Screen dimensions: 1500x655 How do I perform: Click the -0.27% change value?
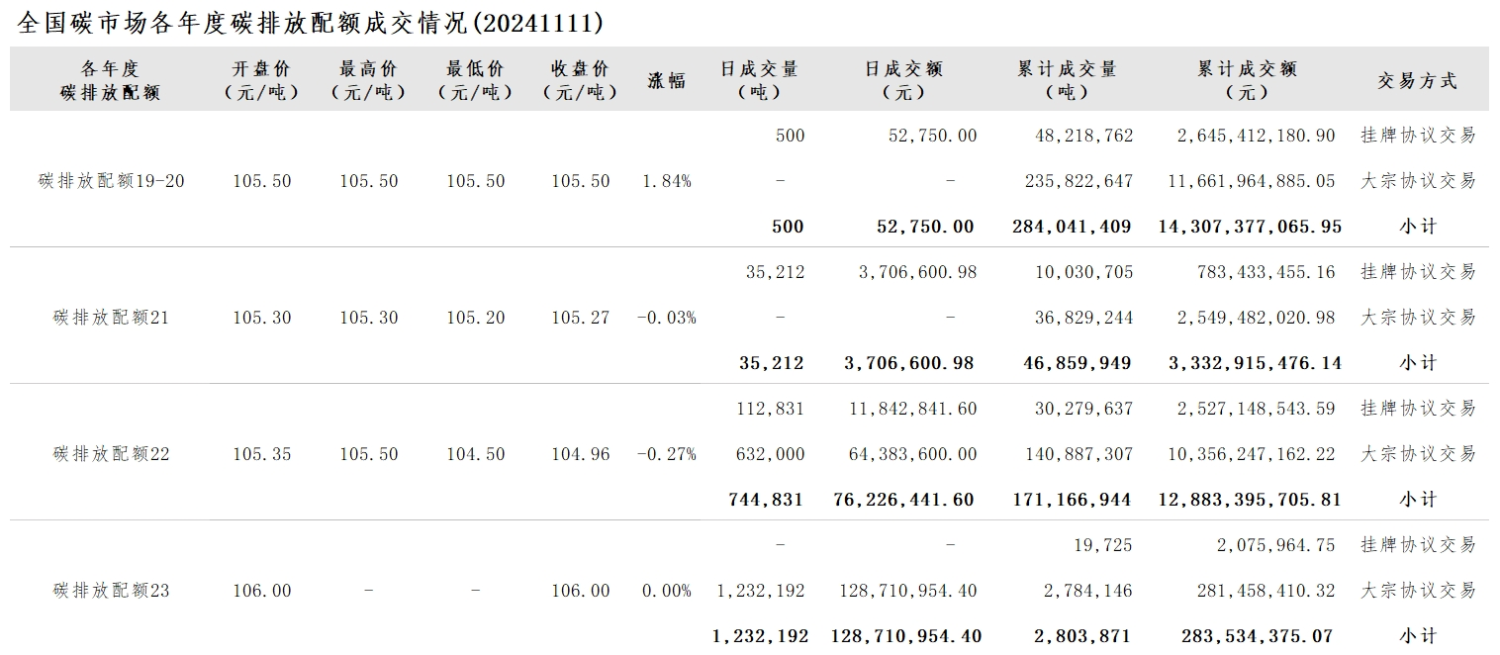click(x=666, y=454)
